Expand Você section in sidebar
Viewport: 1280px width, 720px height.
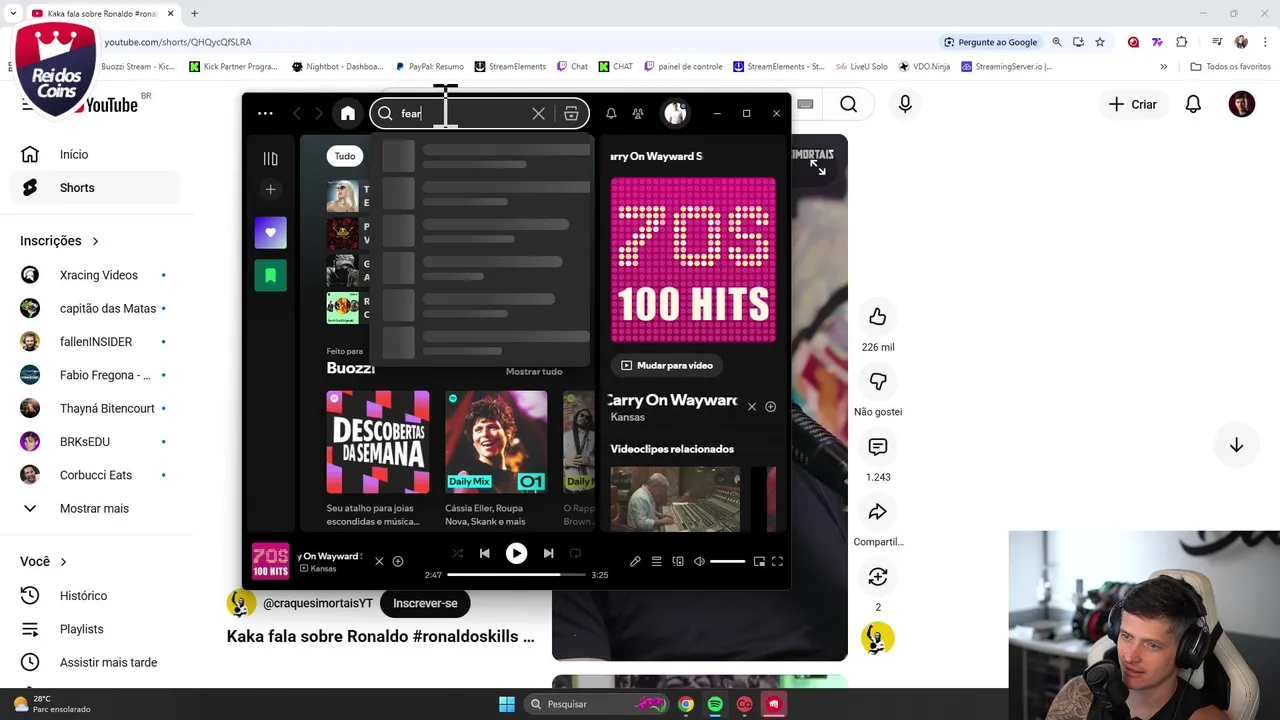coord(63,562)
